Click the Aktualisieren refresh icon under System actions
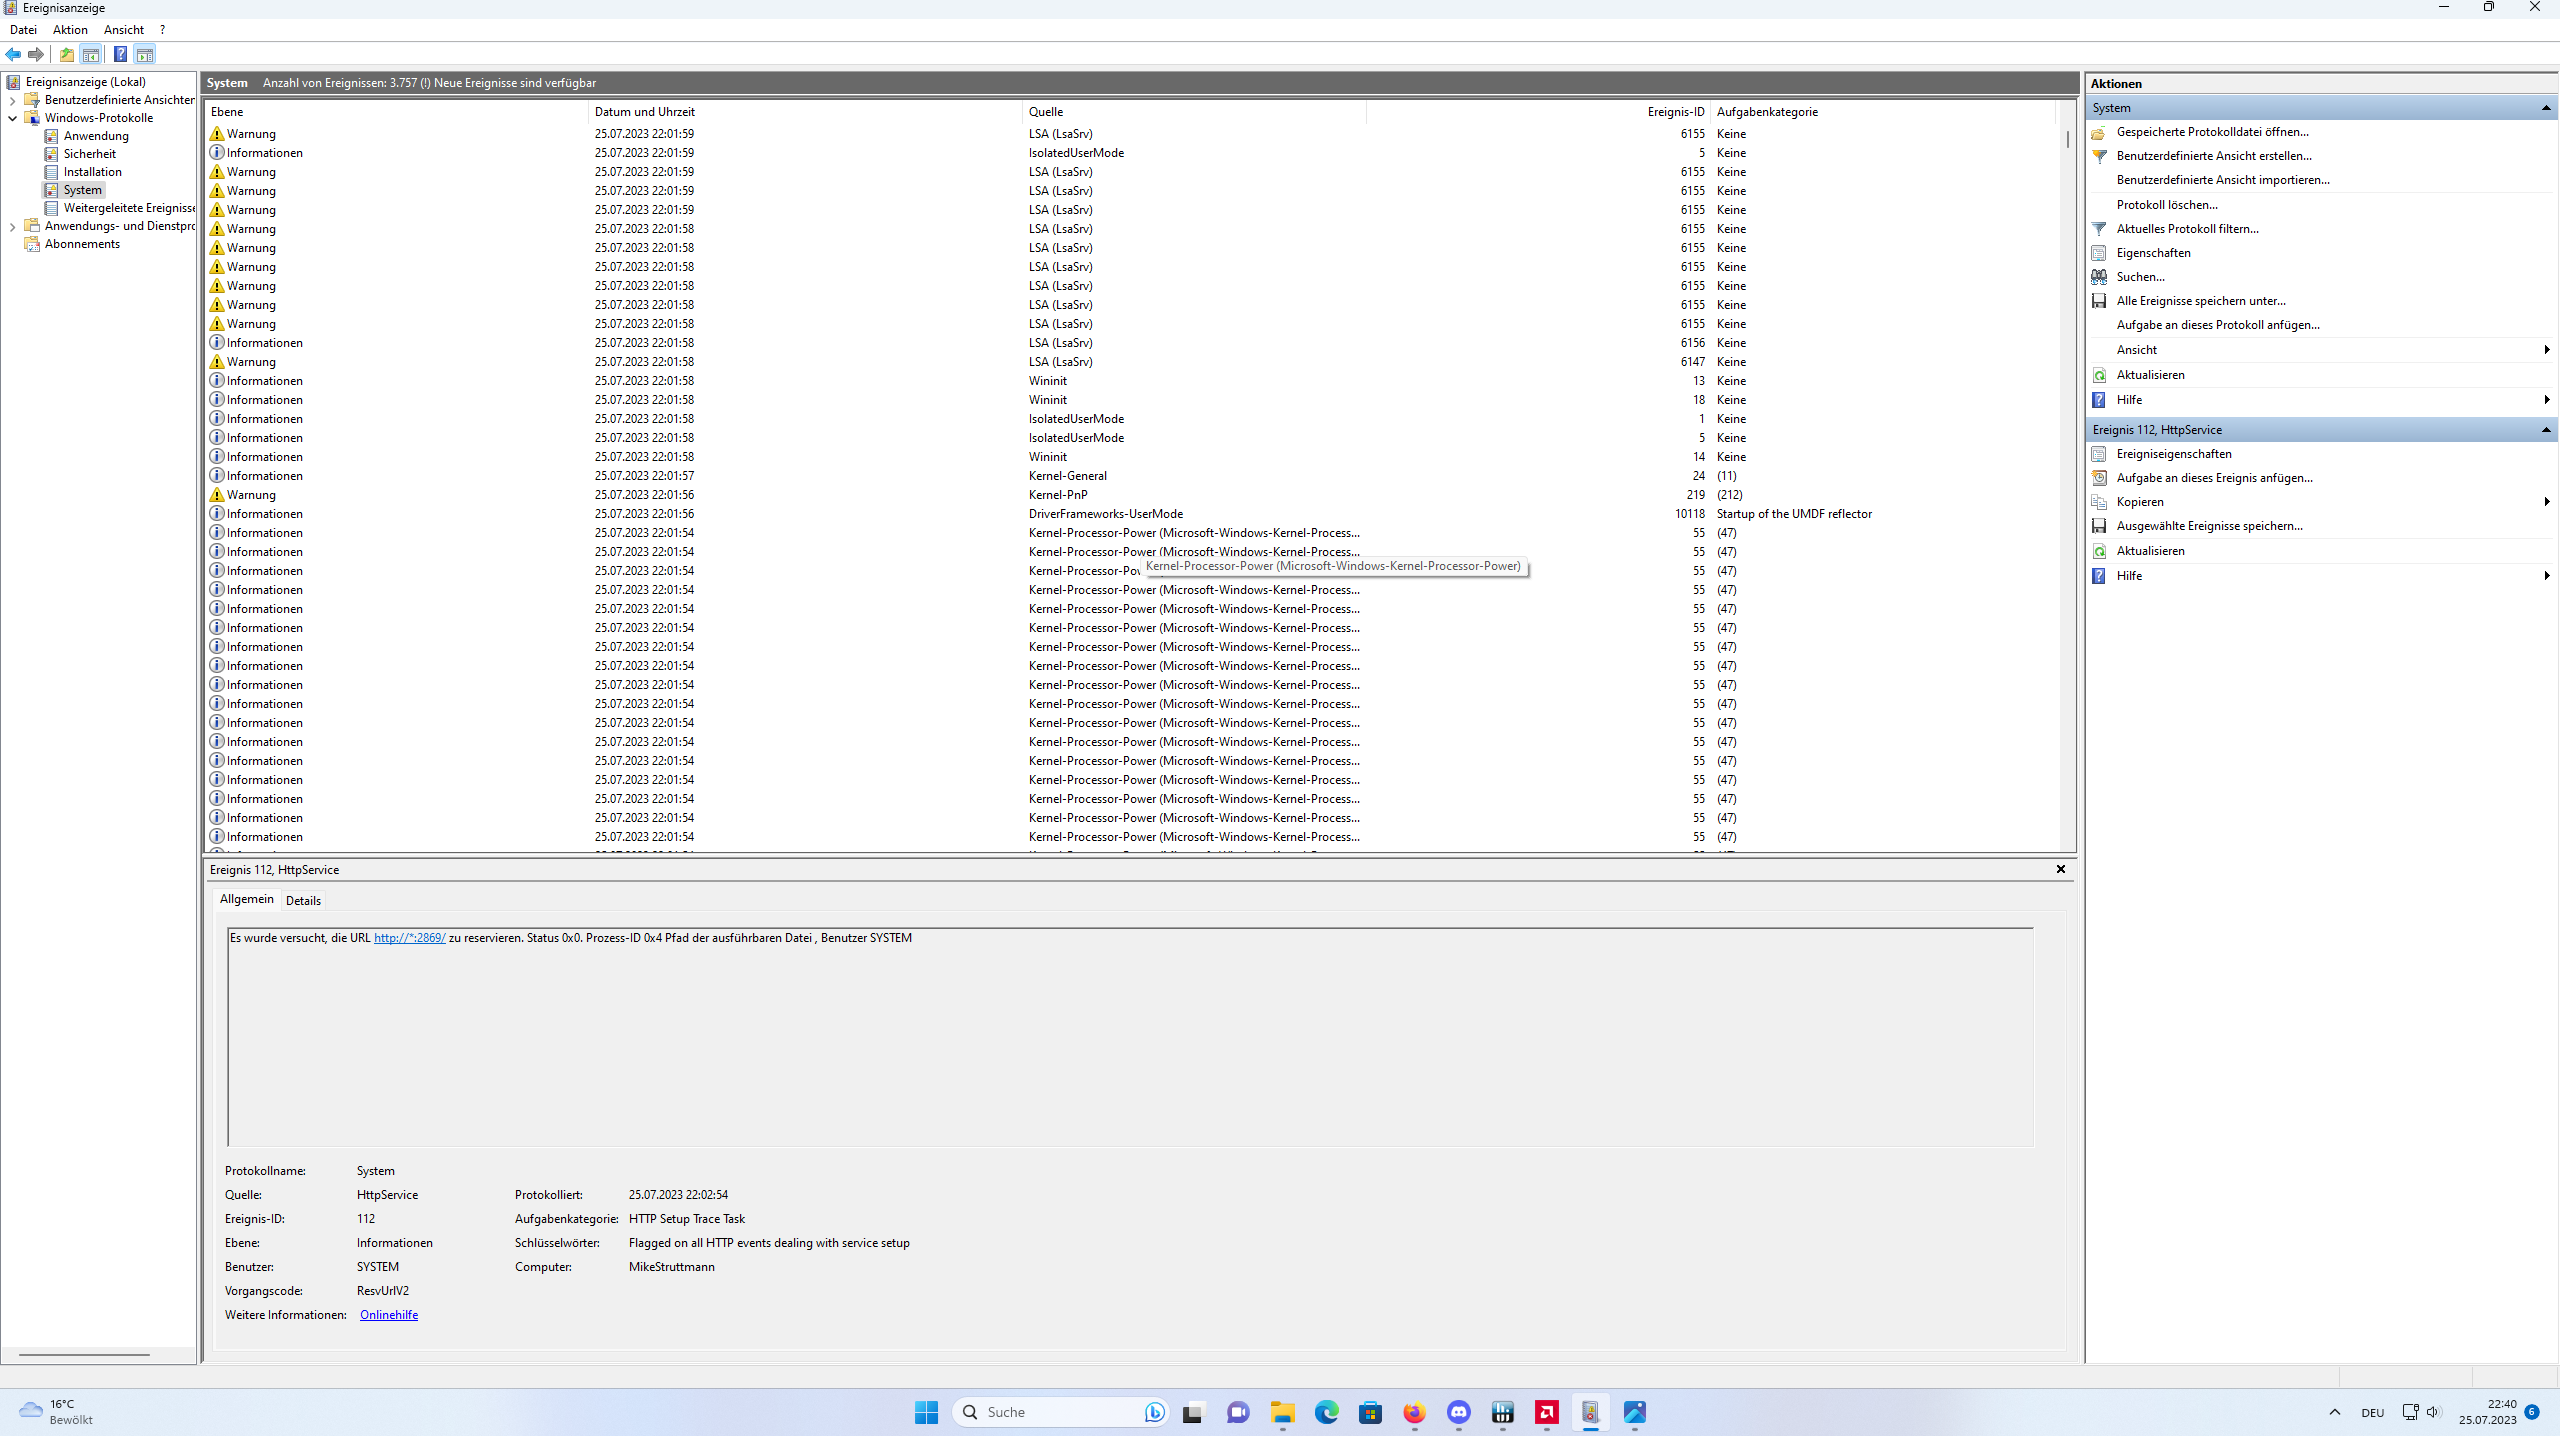This screenshot has height=1436, width=2560. (2099, 375)
